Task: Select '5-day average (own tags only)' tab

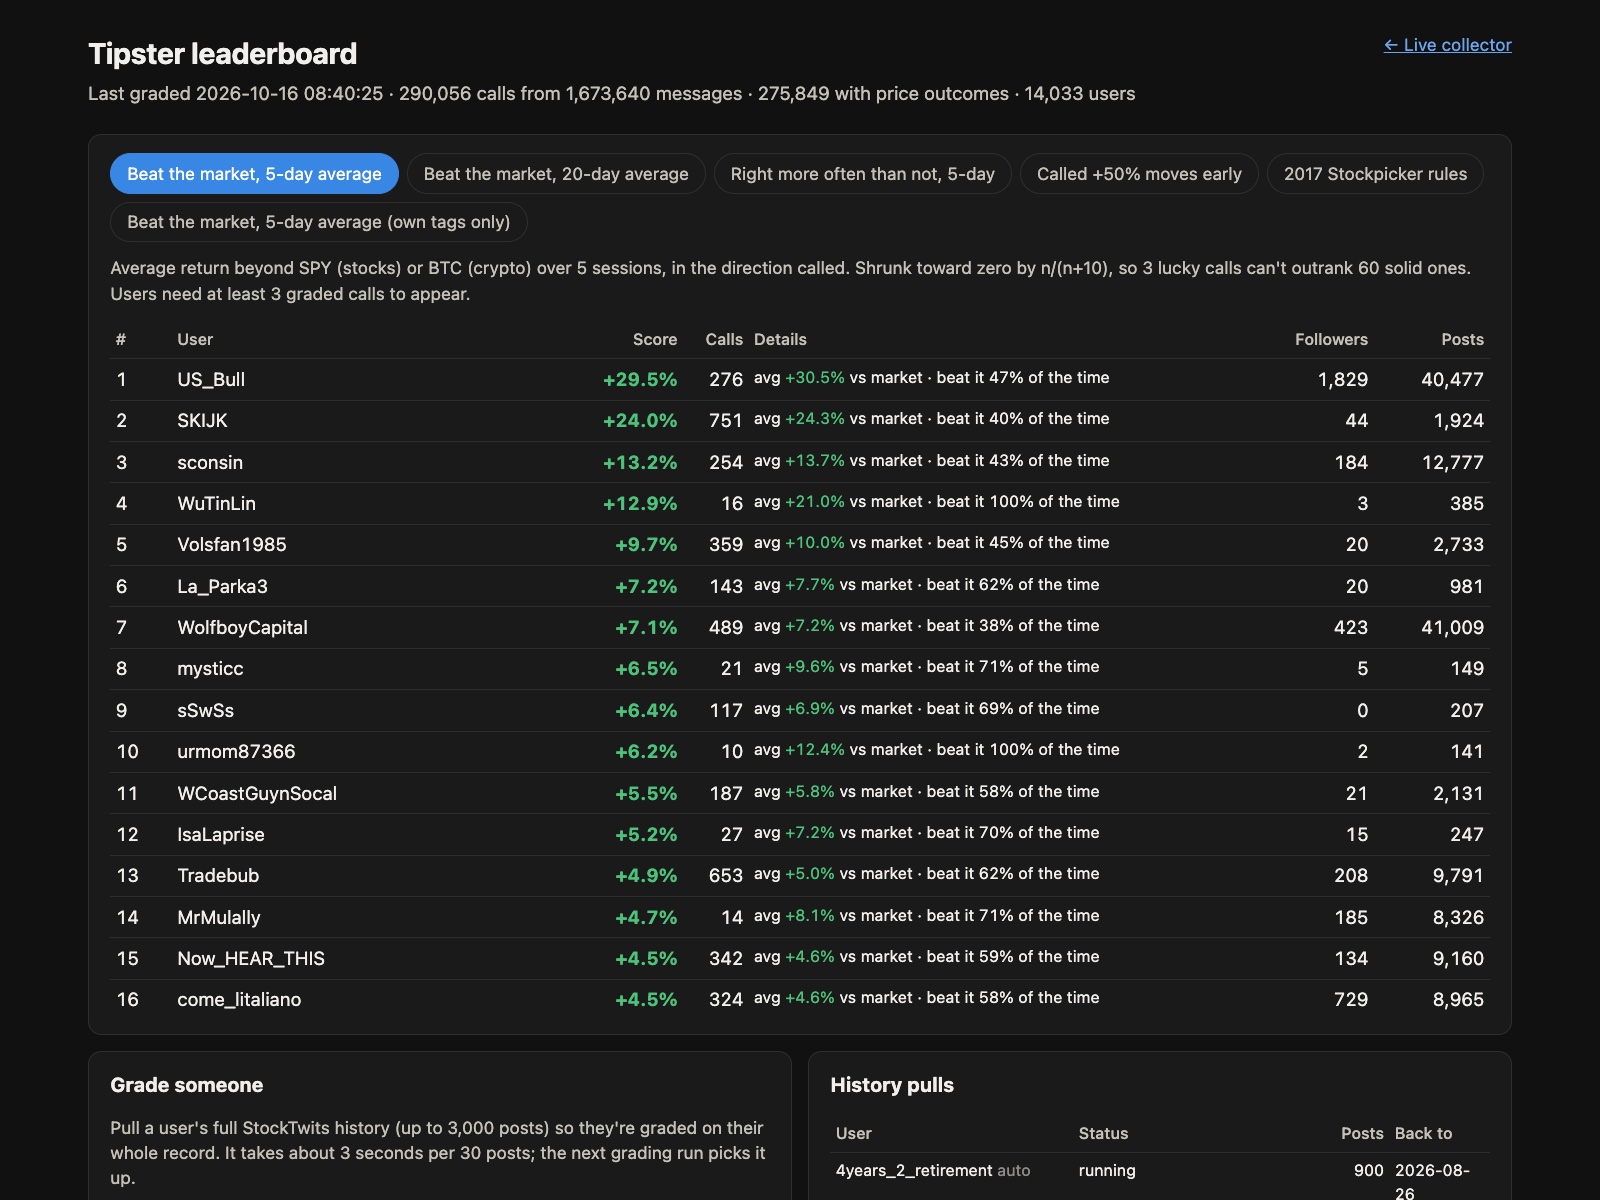Action: click(x=318, y=222)
